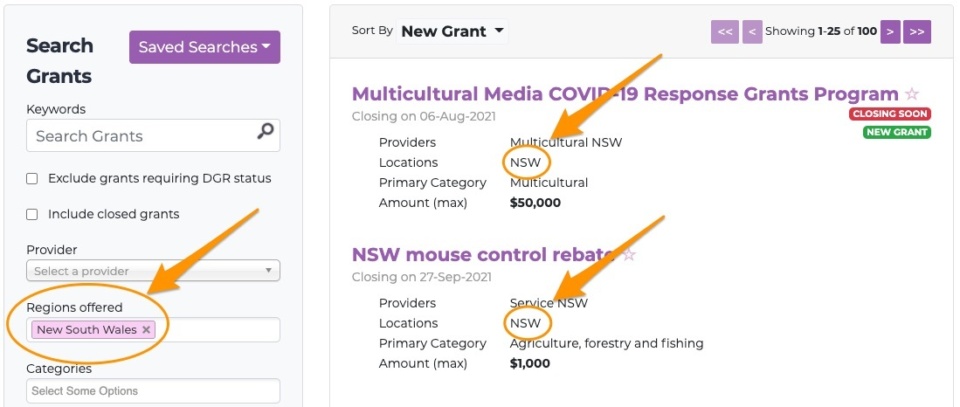Go to the first results page
The width and height of the screenshot is (960, 407).
[x=725, y=32]
